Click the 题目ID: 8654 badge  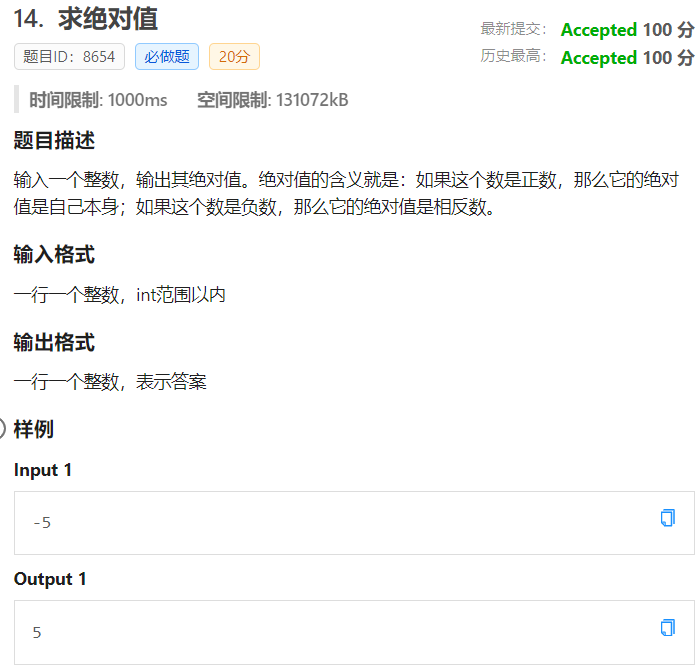point(69,57)
